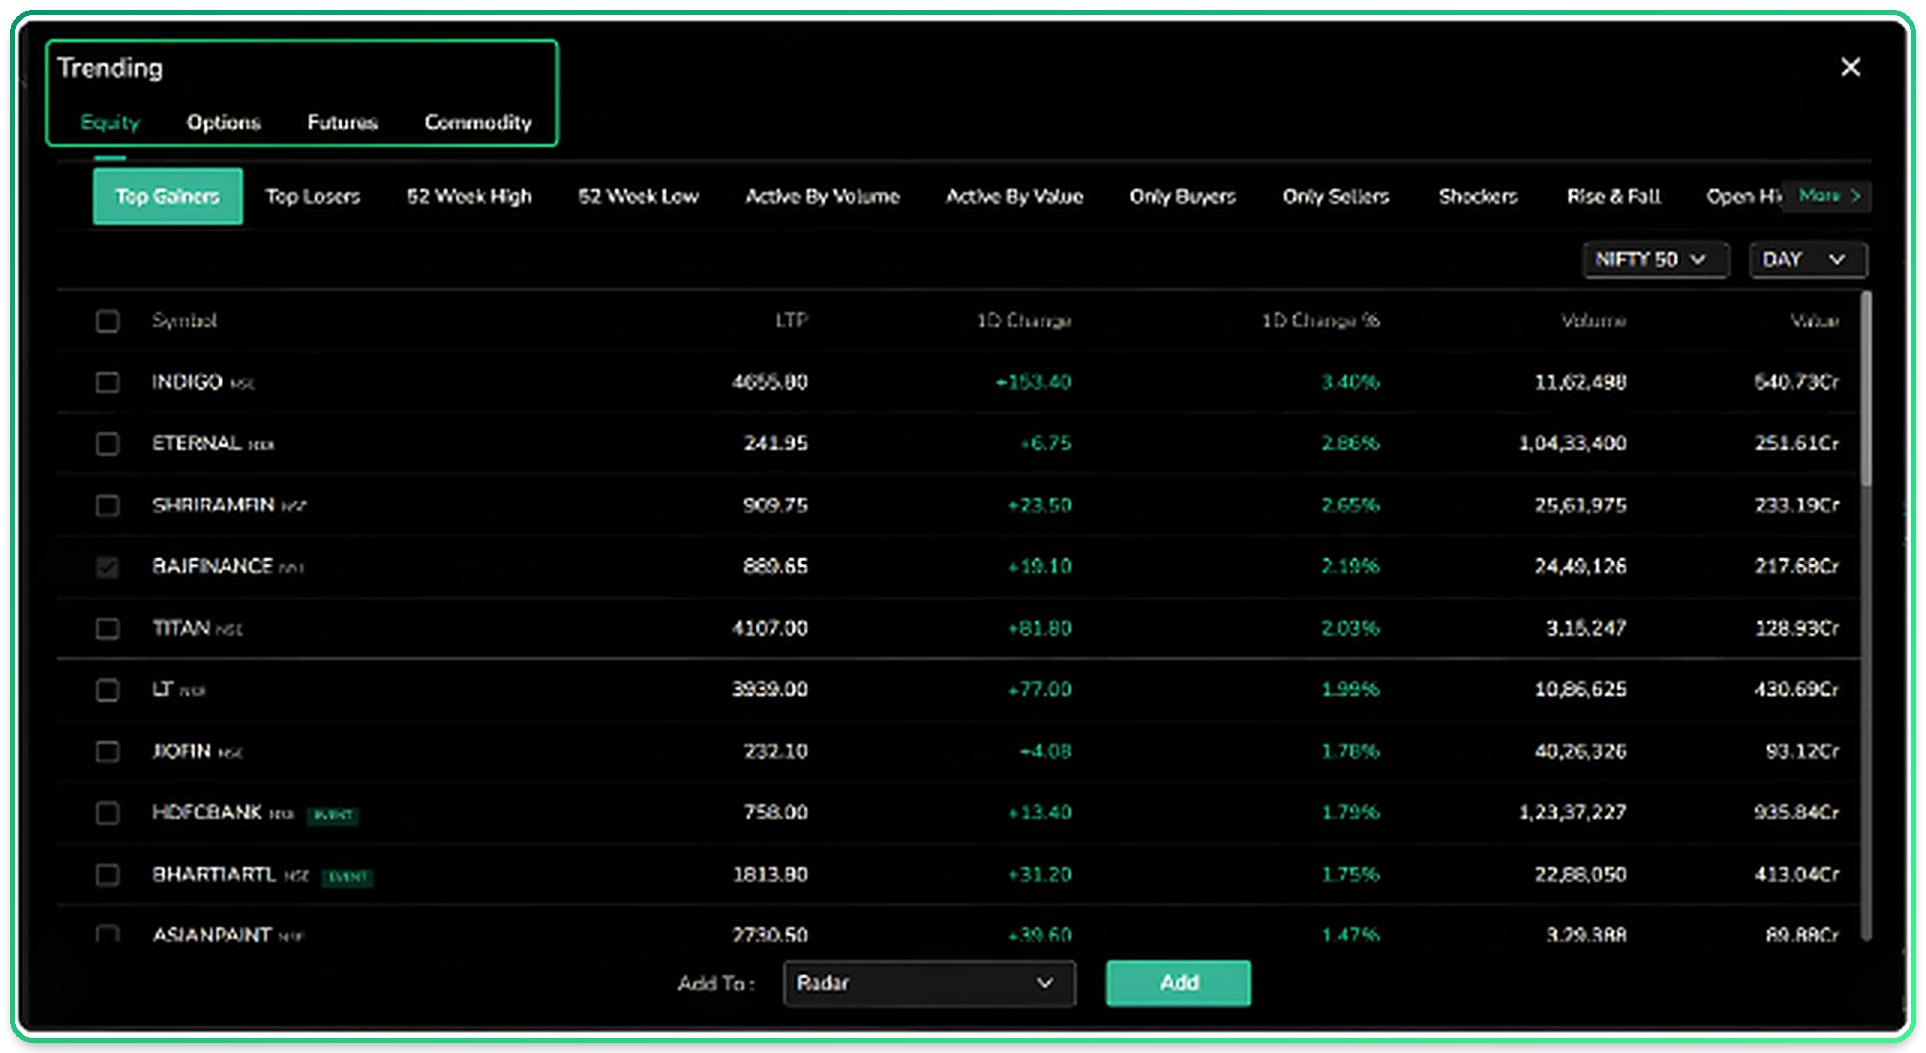Click the SHRIRAMFIN symbol name
This screenshot has width=1926, height=1053.
[213, 505]
